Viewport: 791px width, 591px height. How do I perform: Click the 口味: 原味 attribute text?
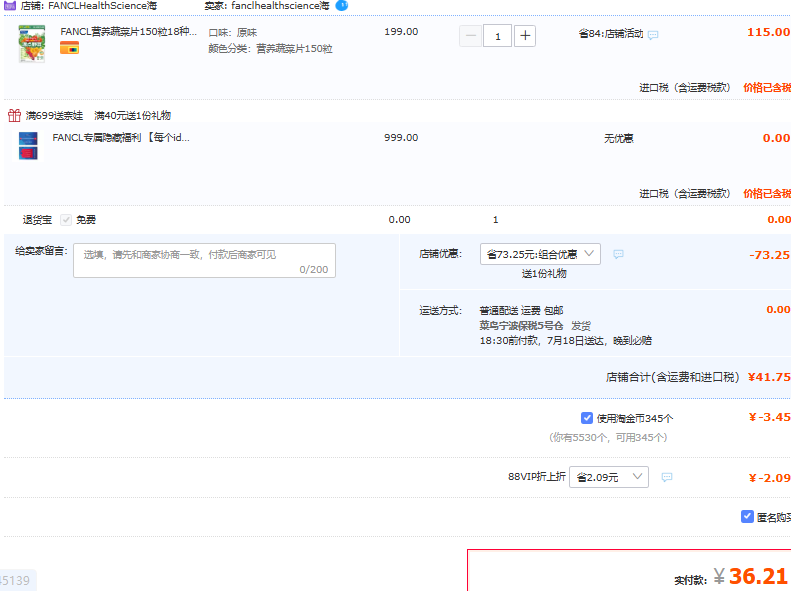tap(233, 33)
